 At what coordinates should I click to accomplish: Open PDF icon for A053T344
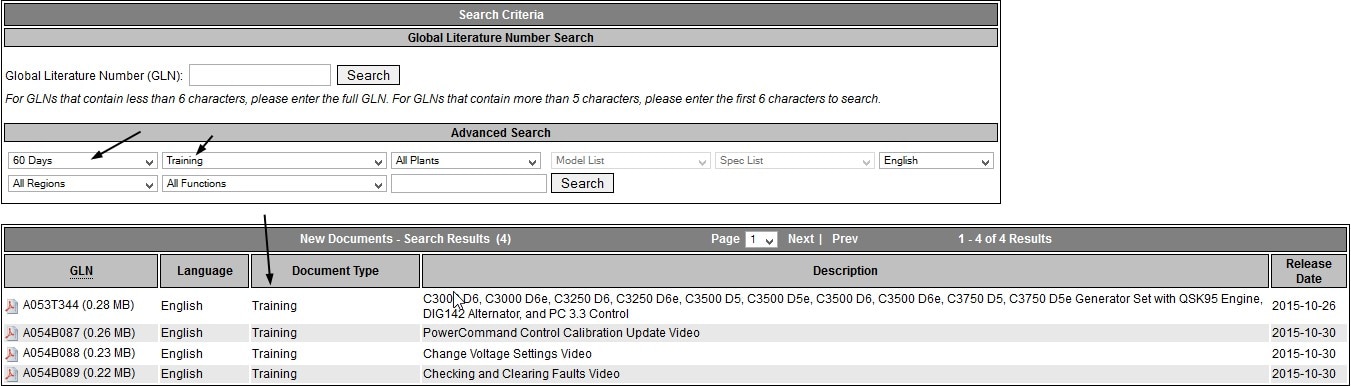[x=12, y=306]
